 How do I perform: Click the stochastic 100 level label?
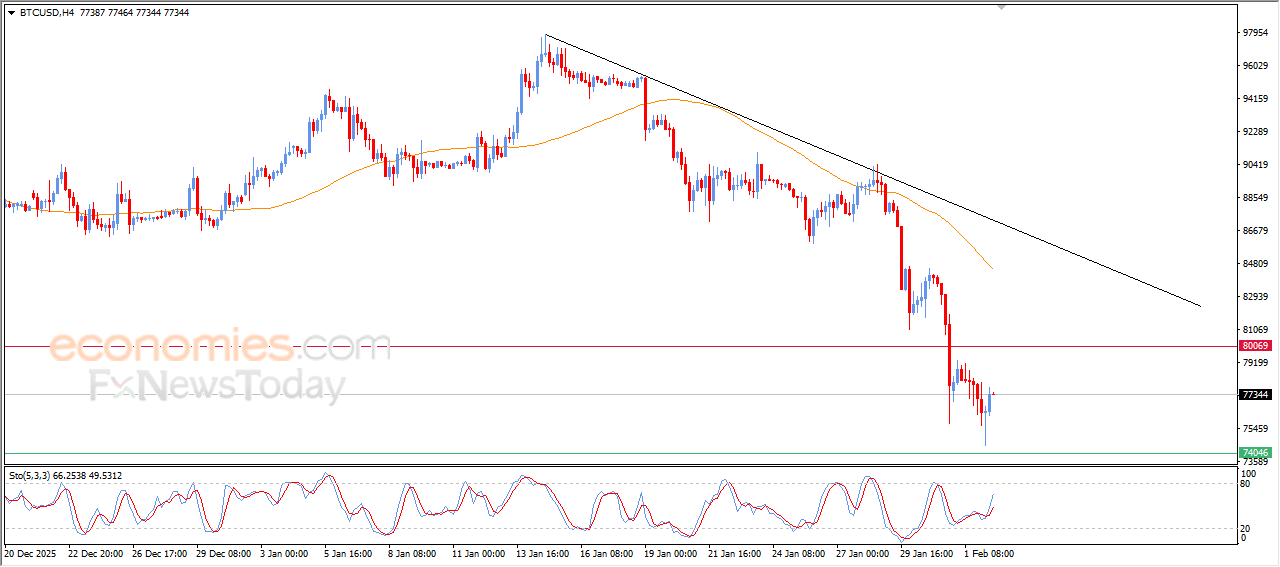(1249, 473)
